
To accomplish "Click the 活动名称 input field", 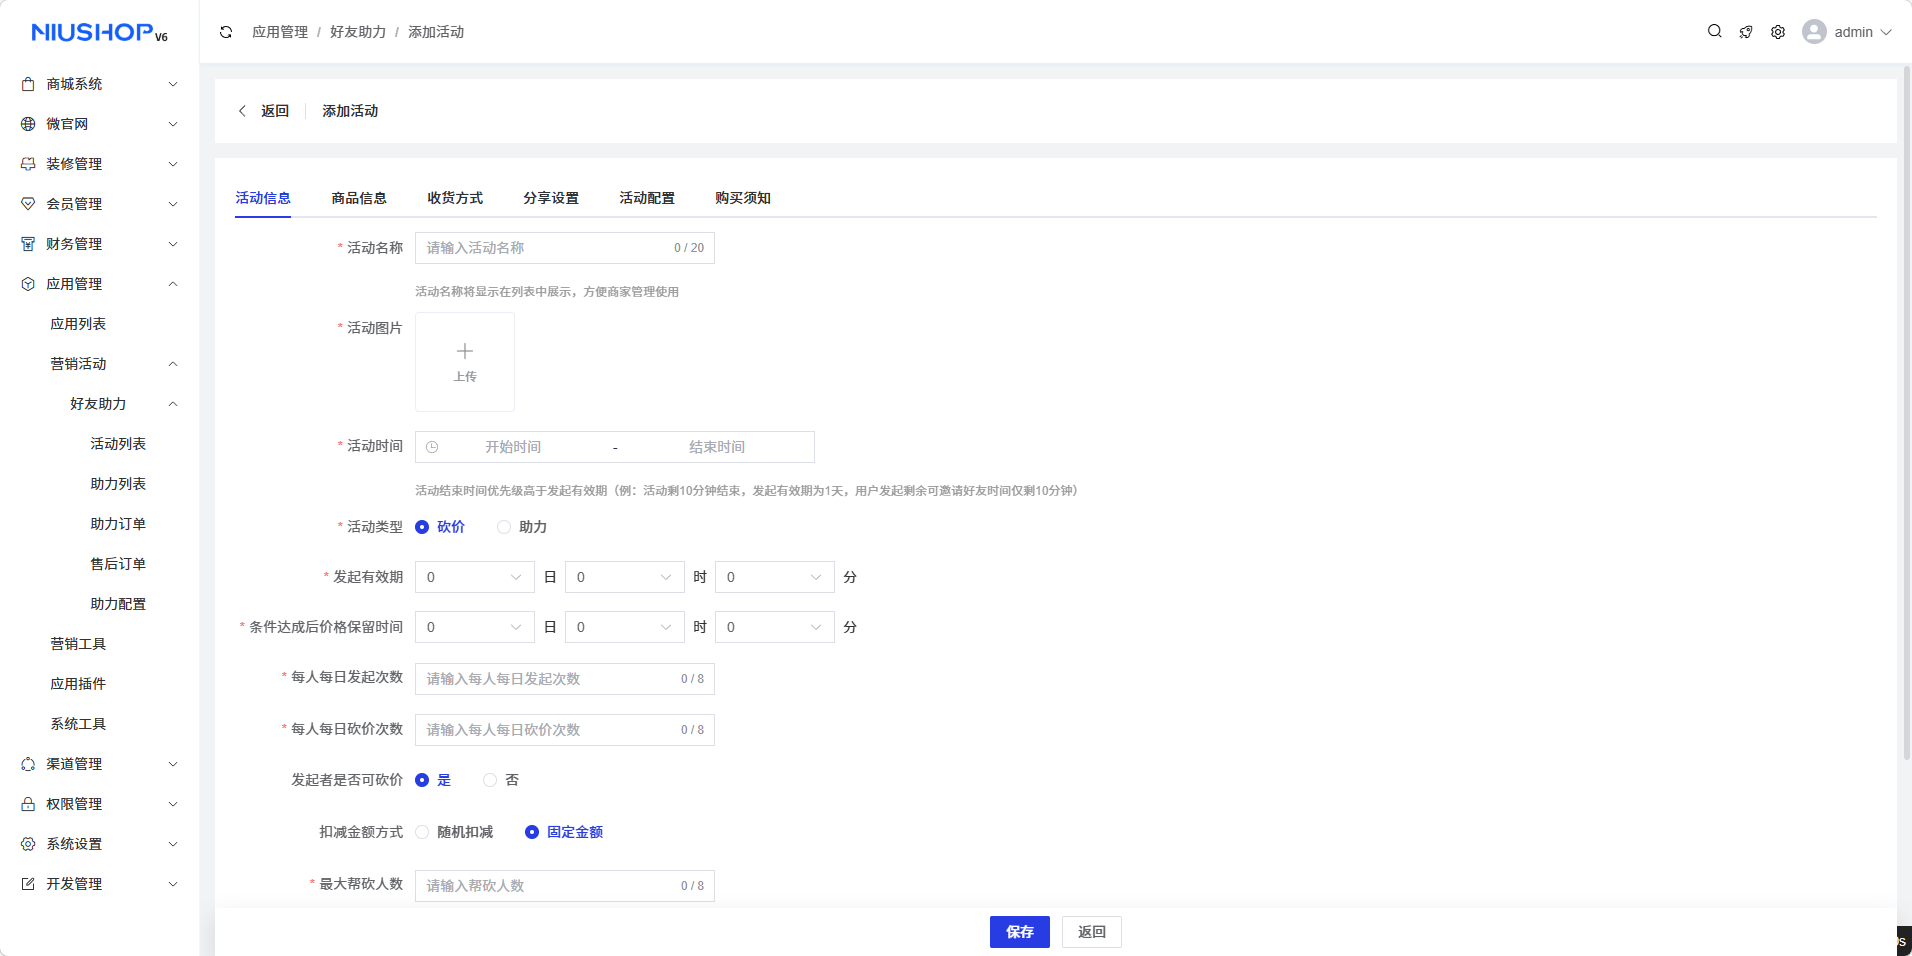I will pyautogui.click(x=545, y=248).
